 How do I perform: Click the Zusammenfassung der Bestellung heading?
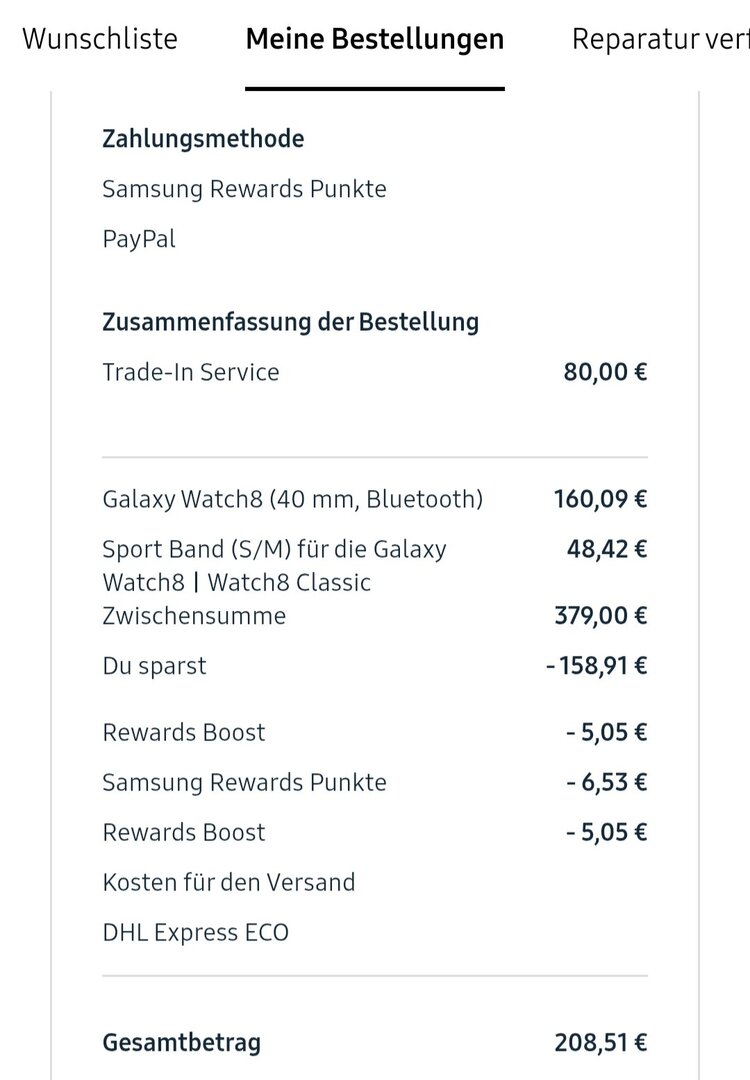pos(290,322)
